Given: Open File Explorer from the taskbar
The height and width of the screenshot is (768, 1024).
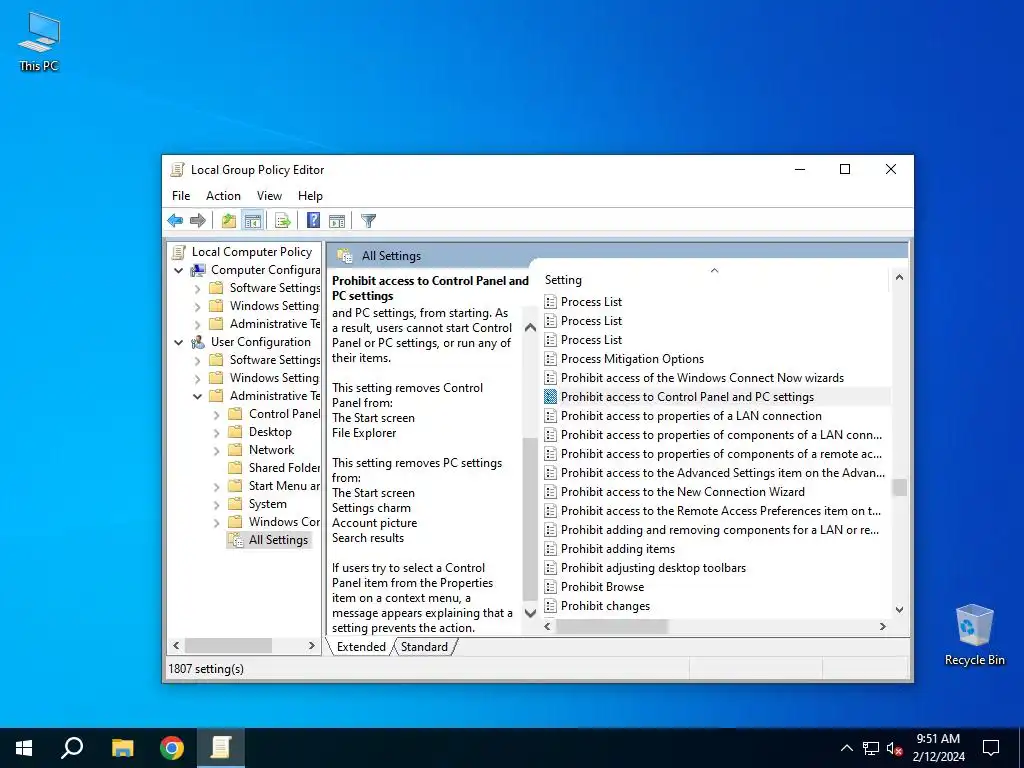Looking at the screenshot, I should coord(122,748).
